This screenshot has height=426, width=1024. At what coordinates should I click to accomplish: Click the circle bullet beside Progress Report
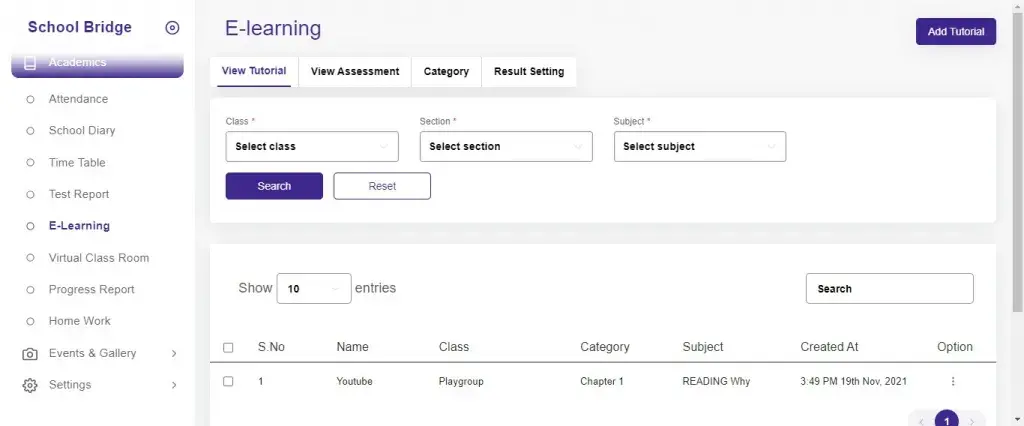click(29, 289)
